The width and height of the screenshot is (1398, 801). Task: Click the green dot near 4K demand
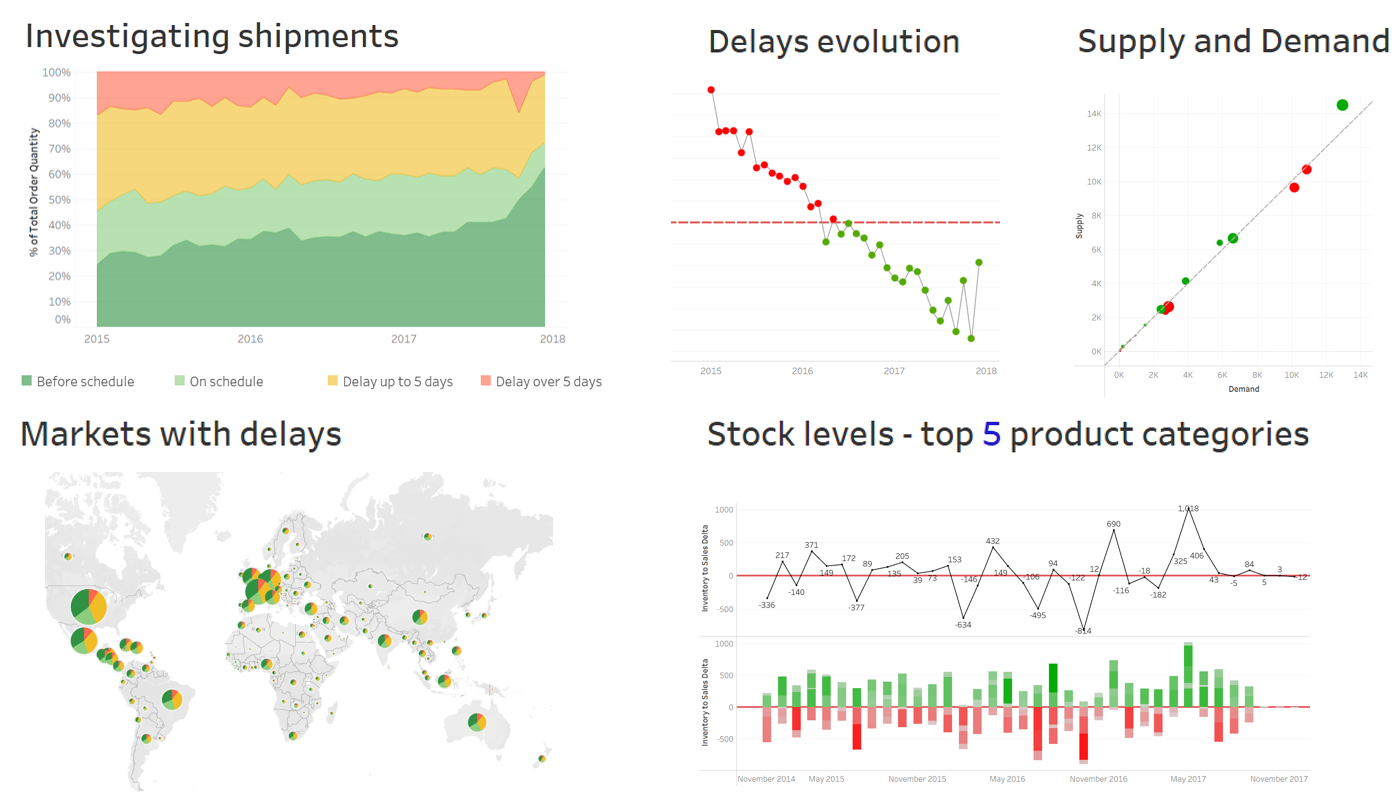click(1186, 282)
